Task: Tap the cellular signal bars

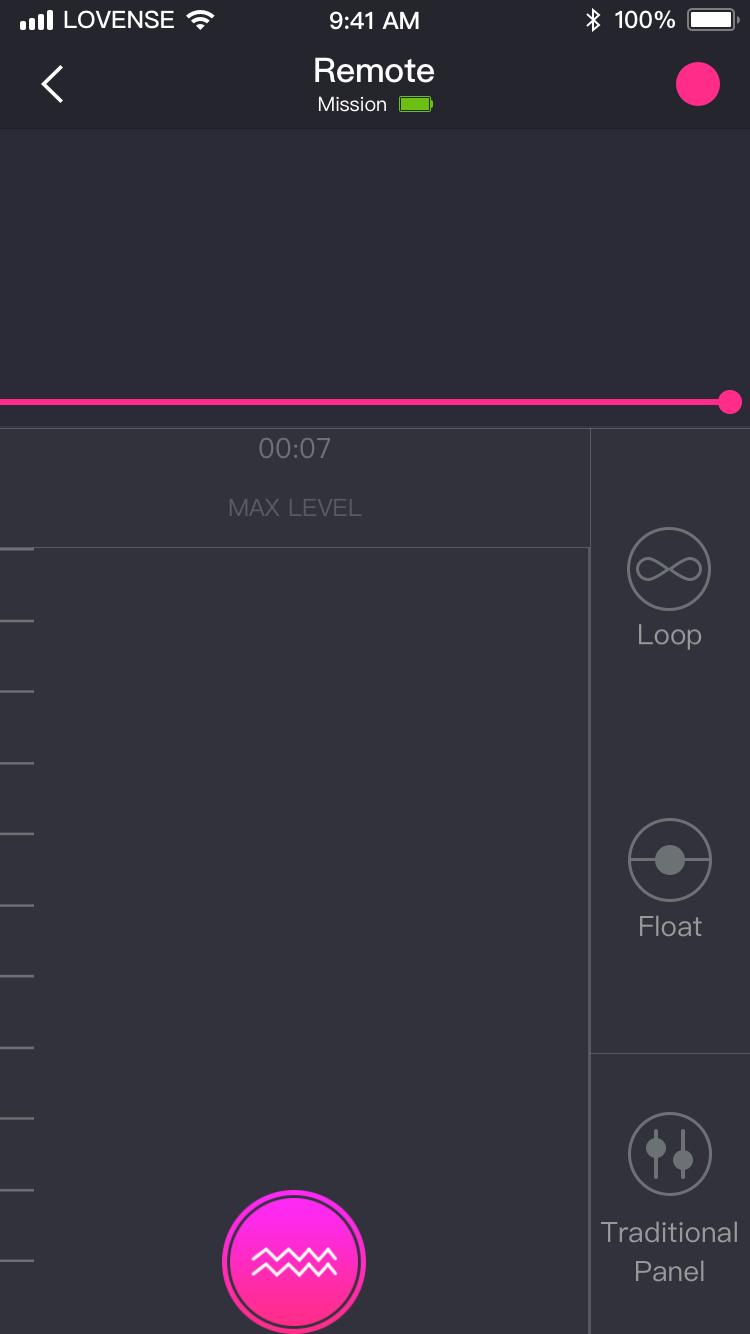Action: 36,20
